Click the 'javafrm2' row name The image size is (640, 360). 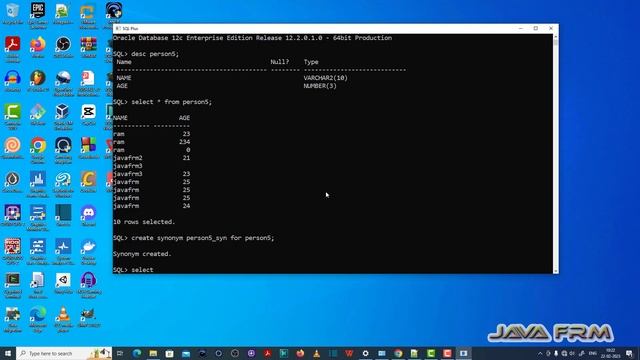128,158
